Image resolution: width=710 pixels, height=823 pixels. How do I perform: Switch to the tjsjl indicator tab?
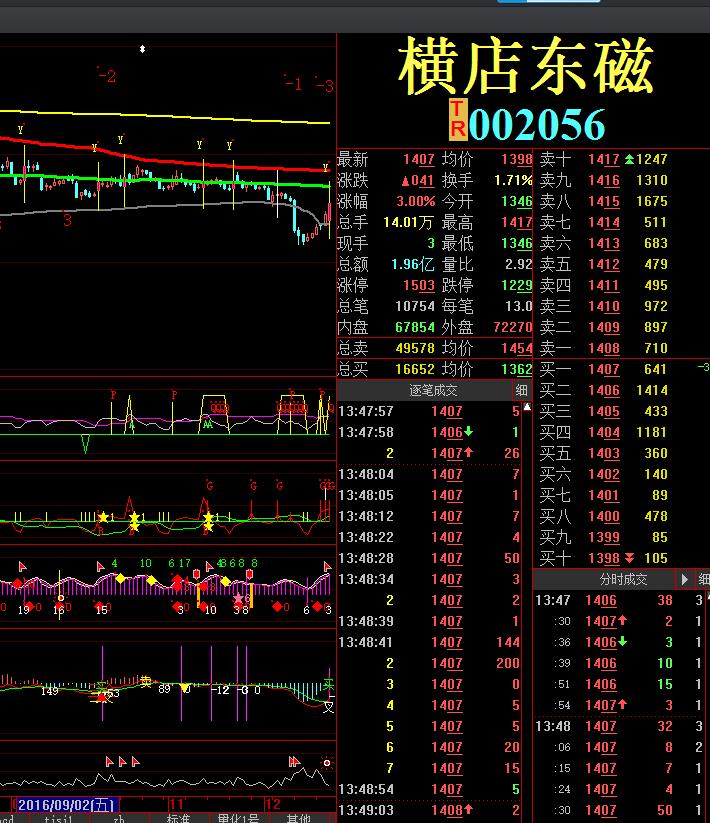pyautogui.click(x=58, y=818)
